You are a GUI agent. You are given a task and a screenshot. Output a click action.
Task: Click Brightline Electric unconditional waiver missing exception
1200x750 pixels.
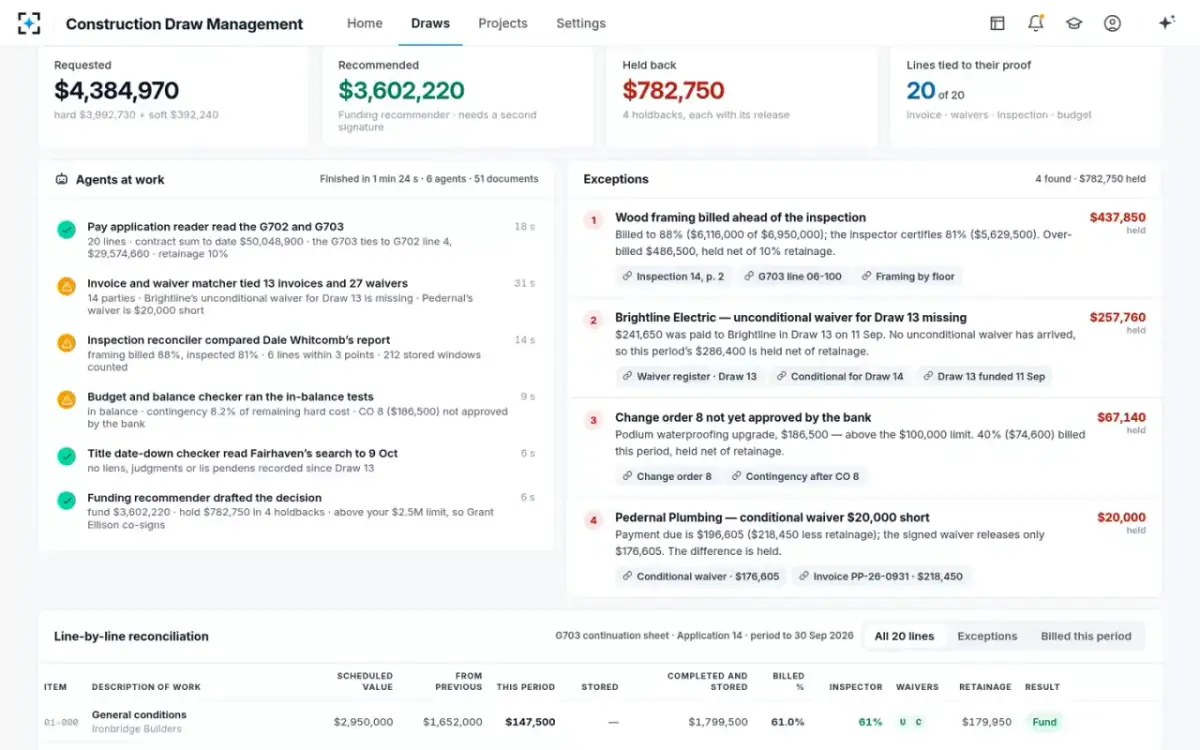pos(790,317)
